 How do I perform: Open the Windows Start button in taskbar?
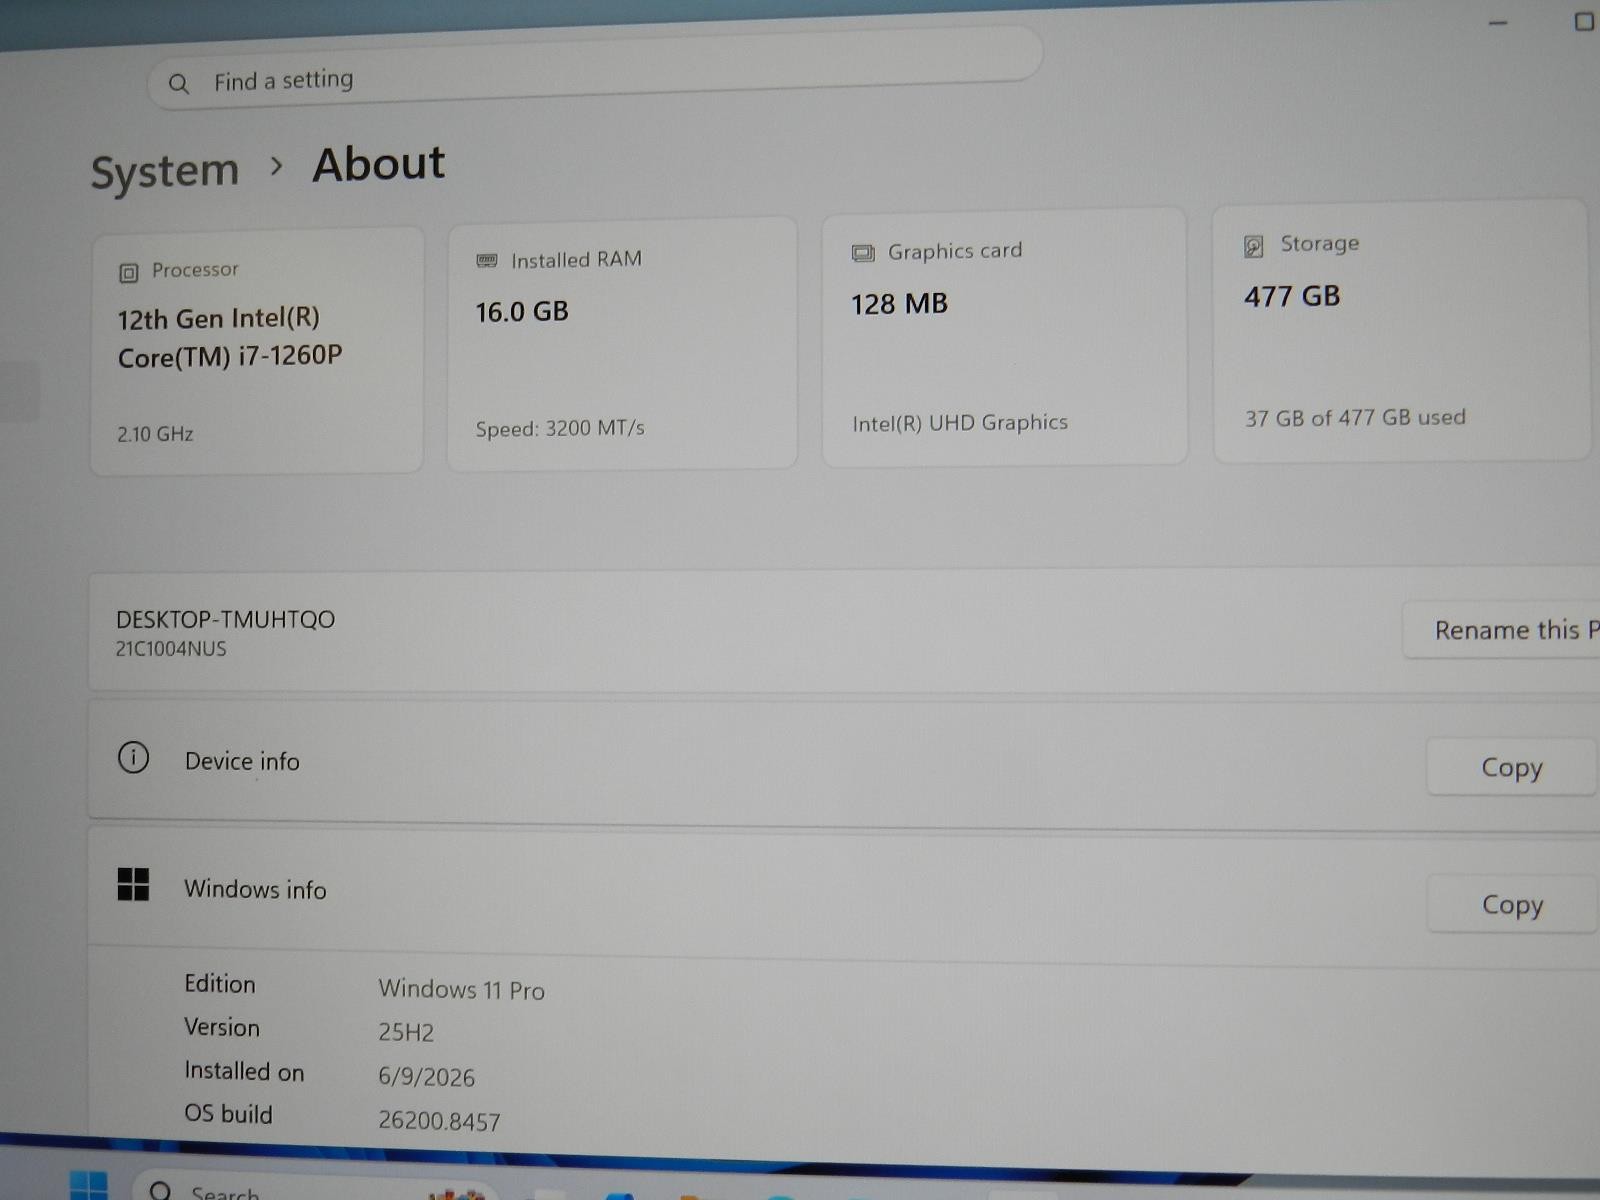coord(88,1185)
